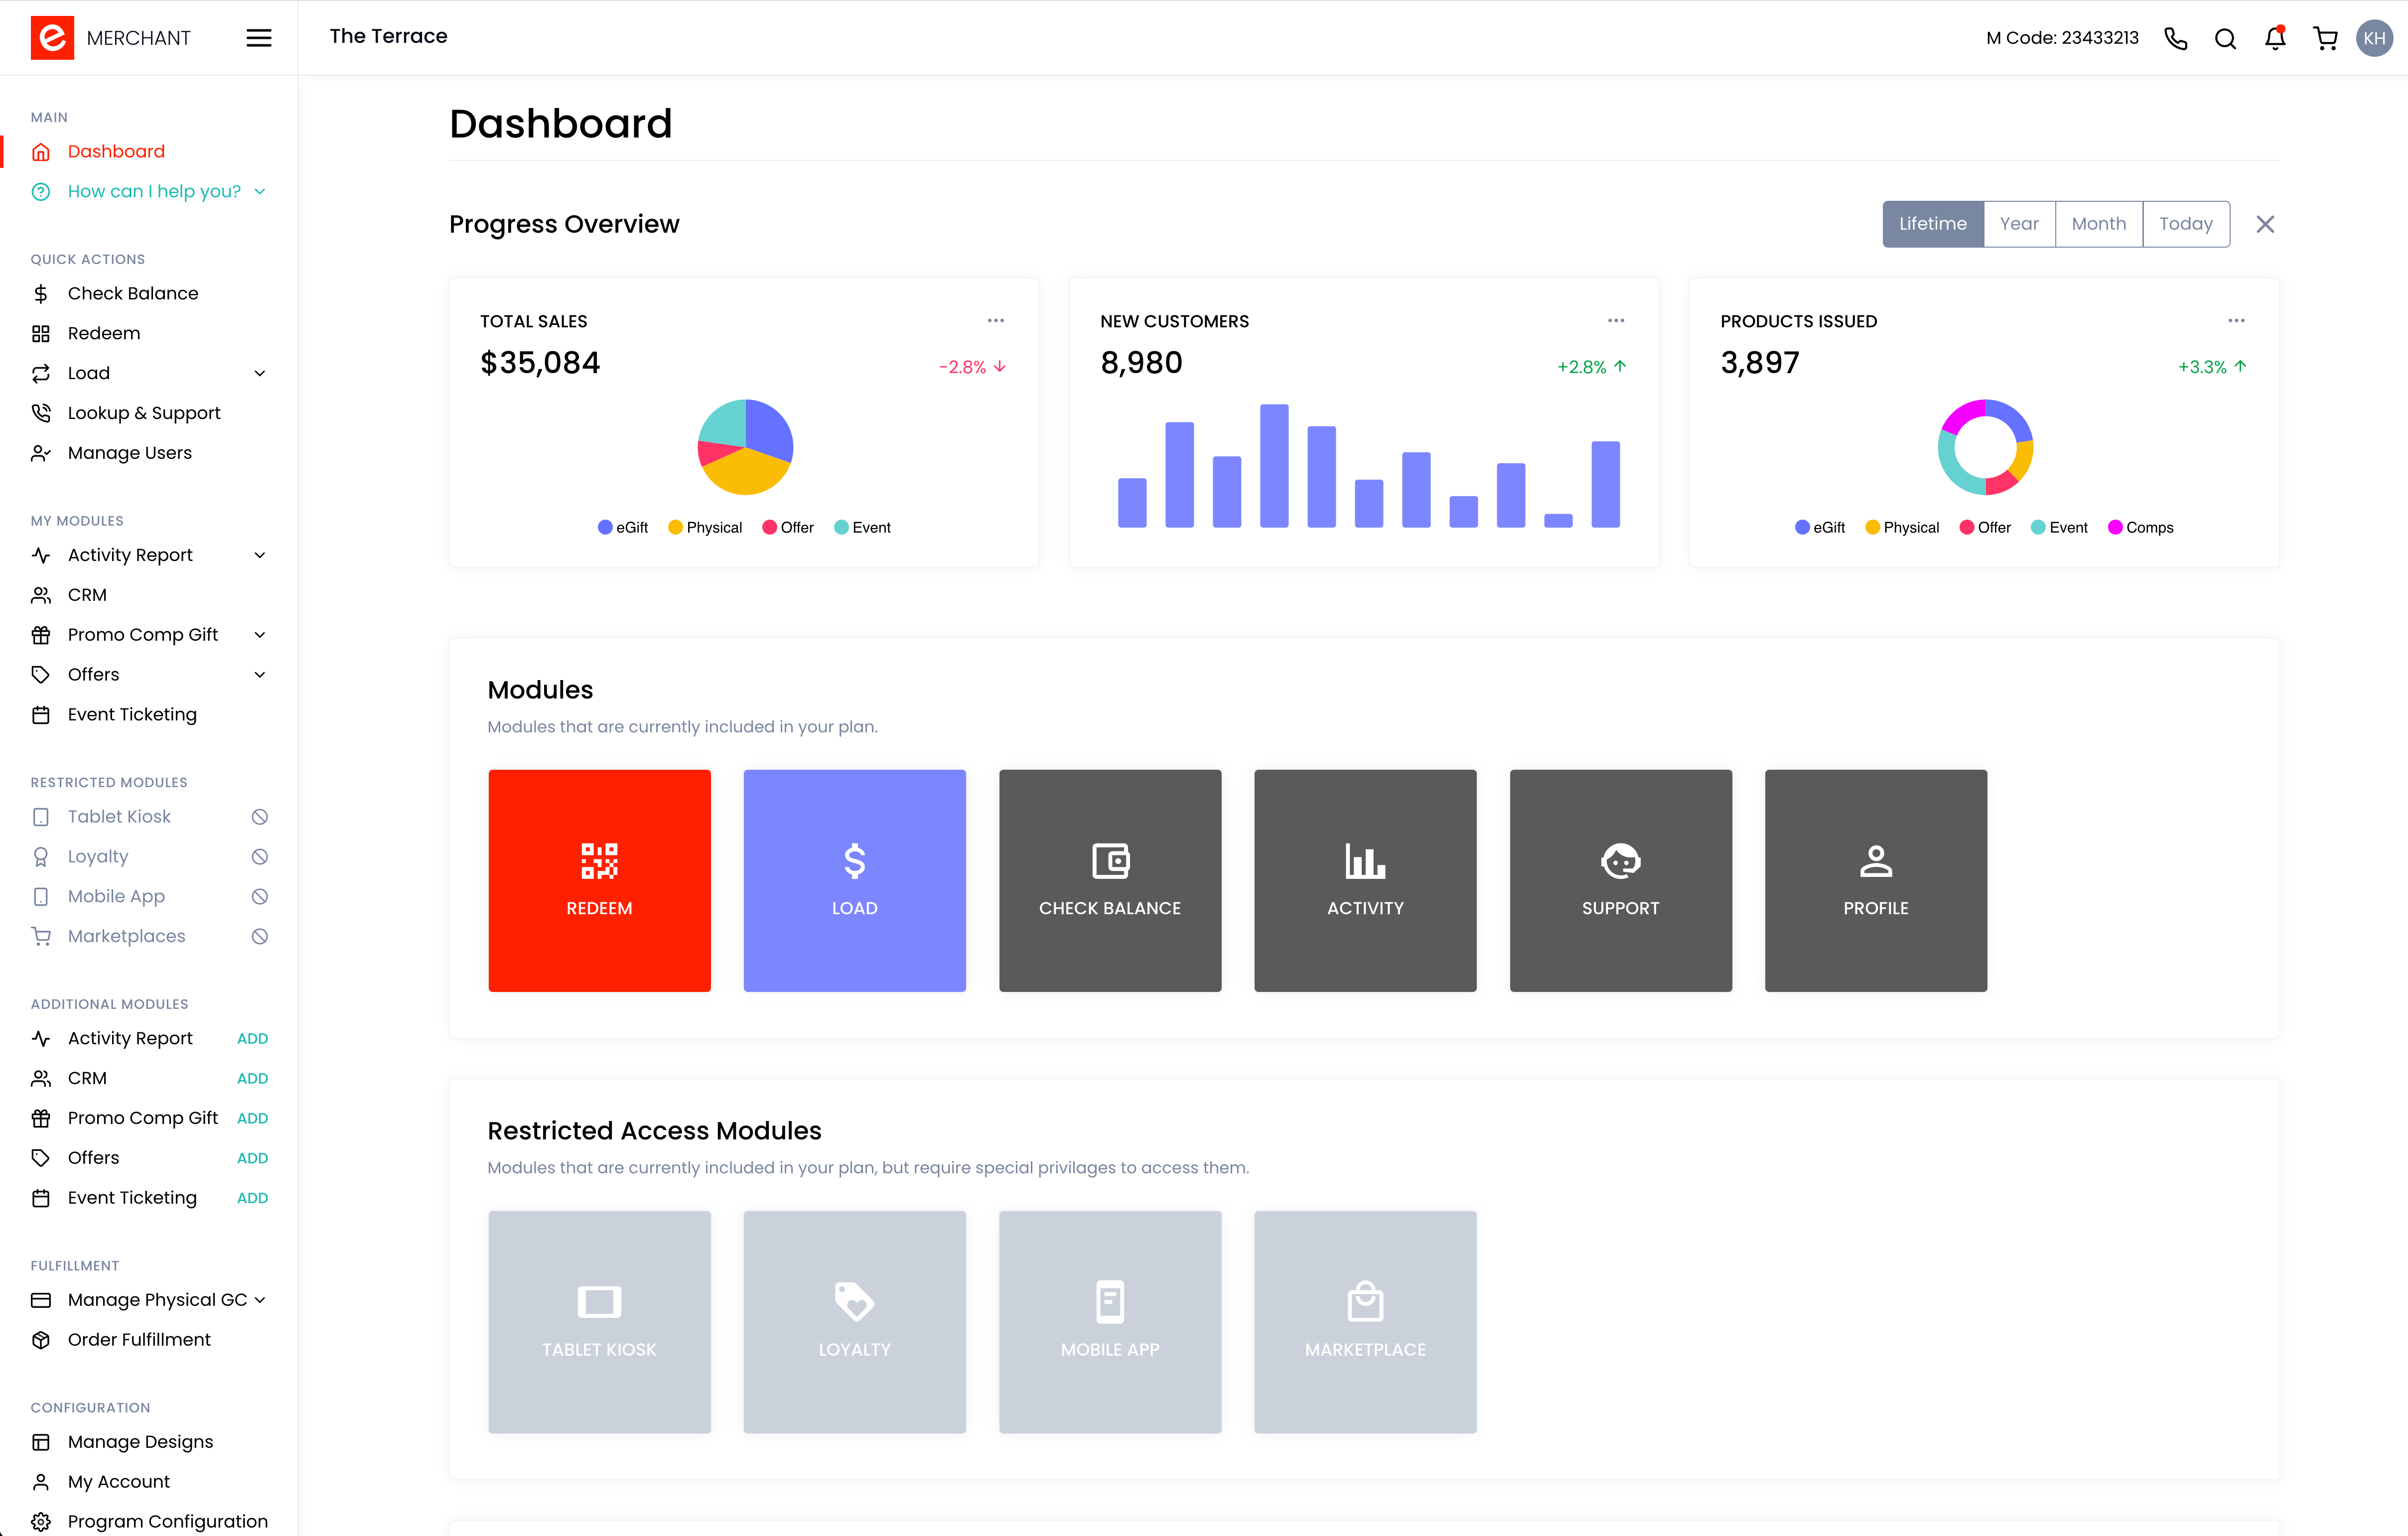2408x1536 pixels.
Task: Click restricted icon beside Mobile App
Action: point(260,897)
